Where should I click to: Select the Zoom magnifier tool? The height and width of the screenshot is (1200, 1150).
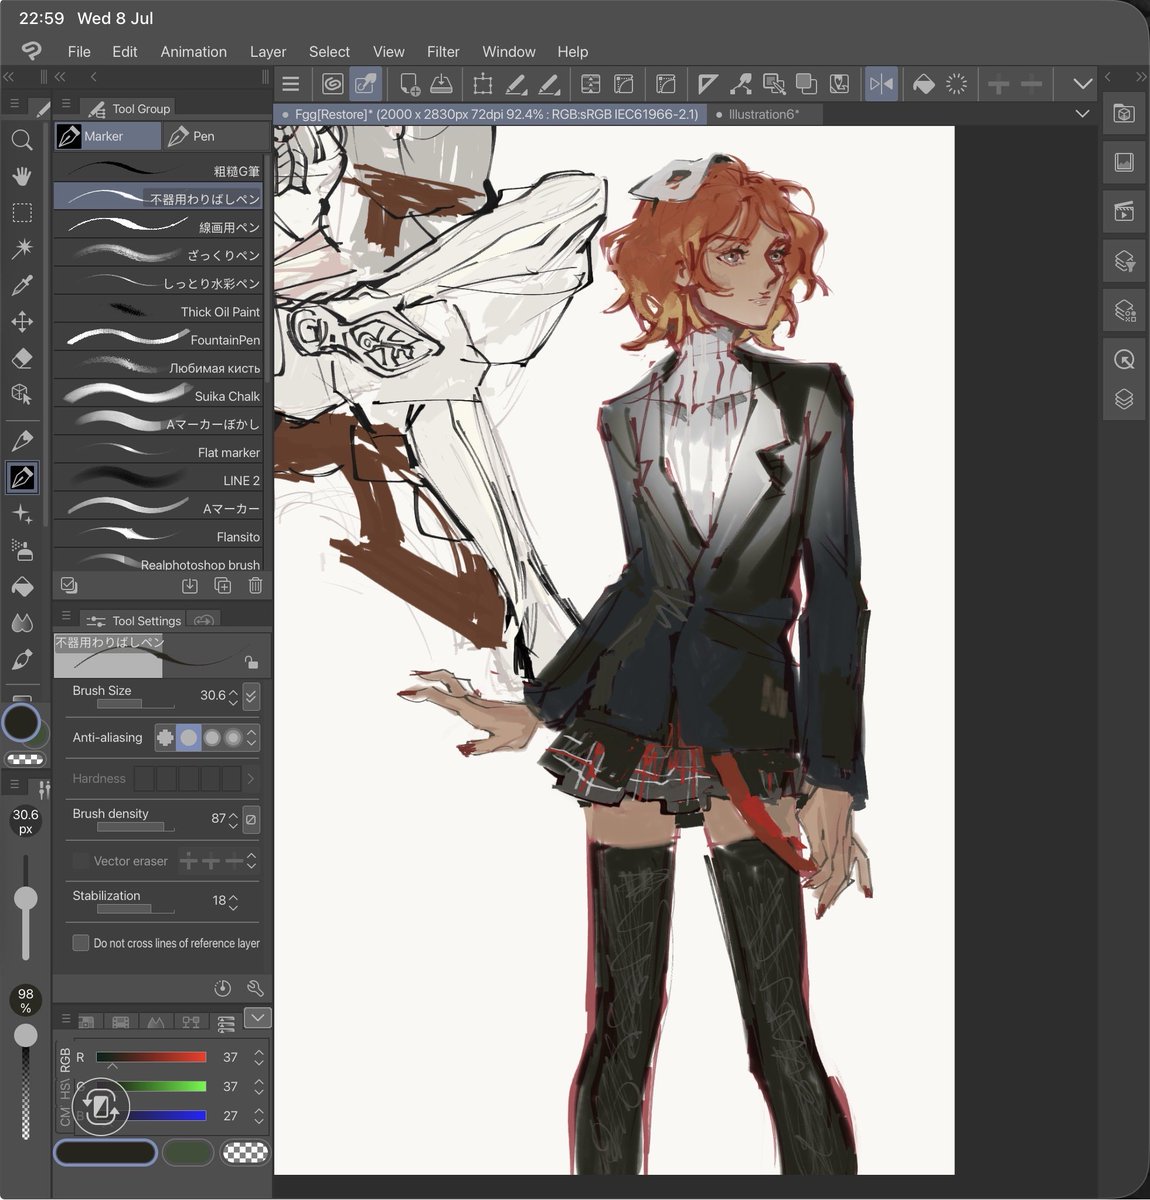click(22, 140)
